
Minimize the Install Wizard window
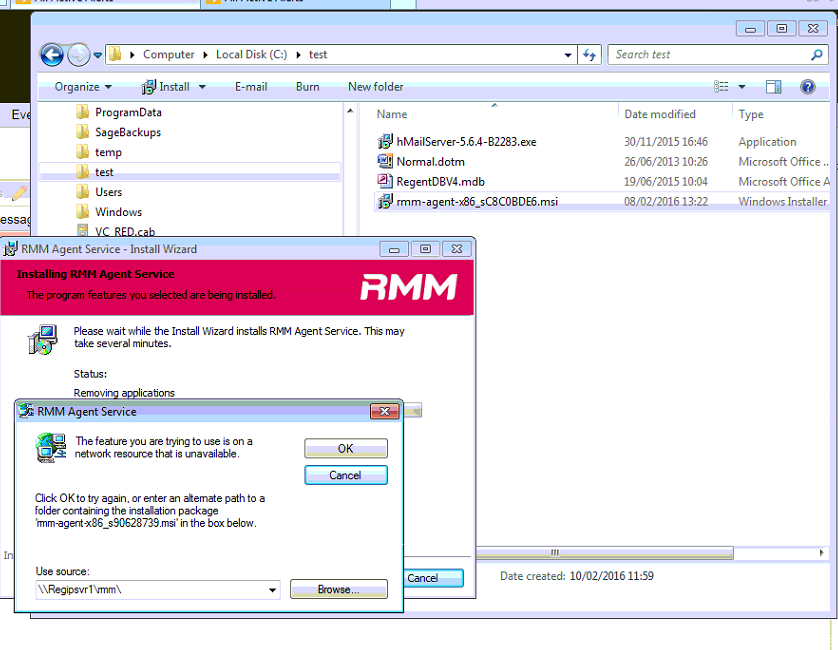pyautogui.click(x=394, y=249)
